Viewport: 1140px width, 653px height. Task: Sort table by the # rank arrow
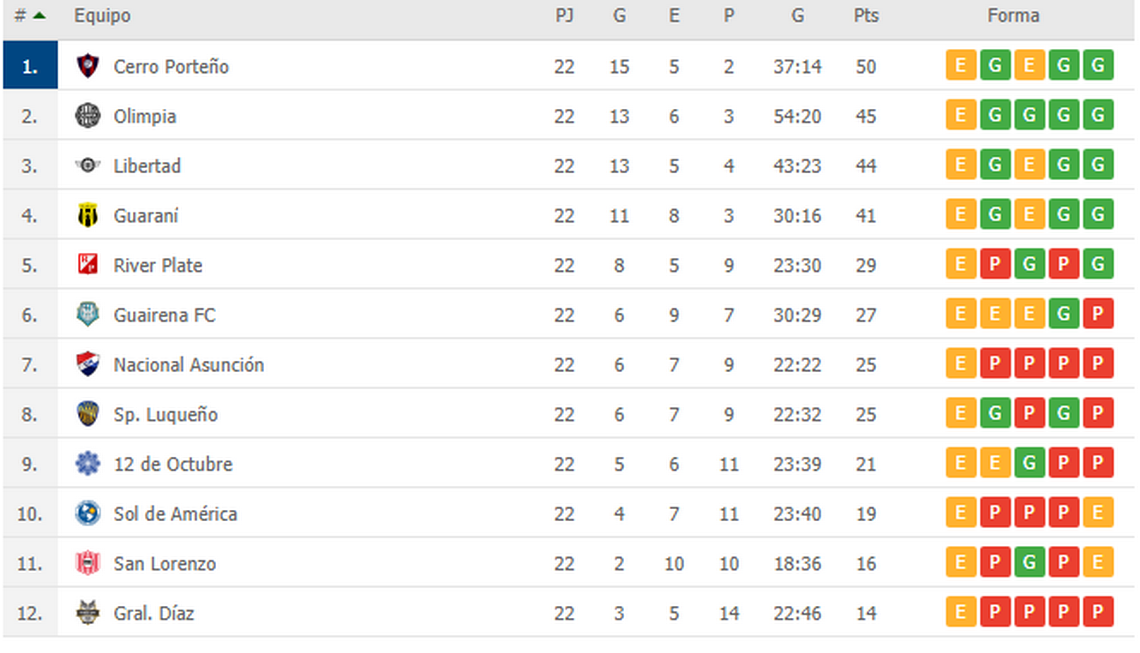tap(39, 15)
